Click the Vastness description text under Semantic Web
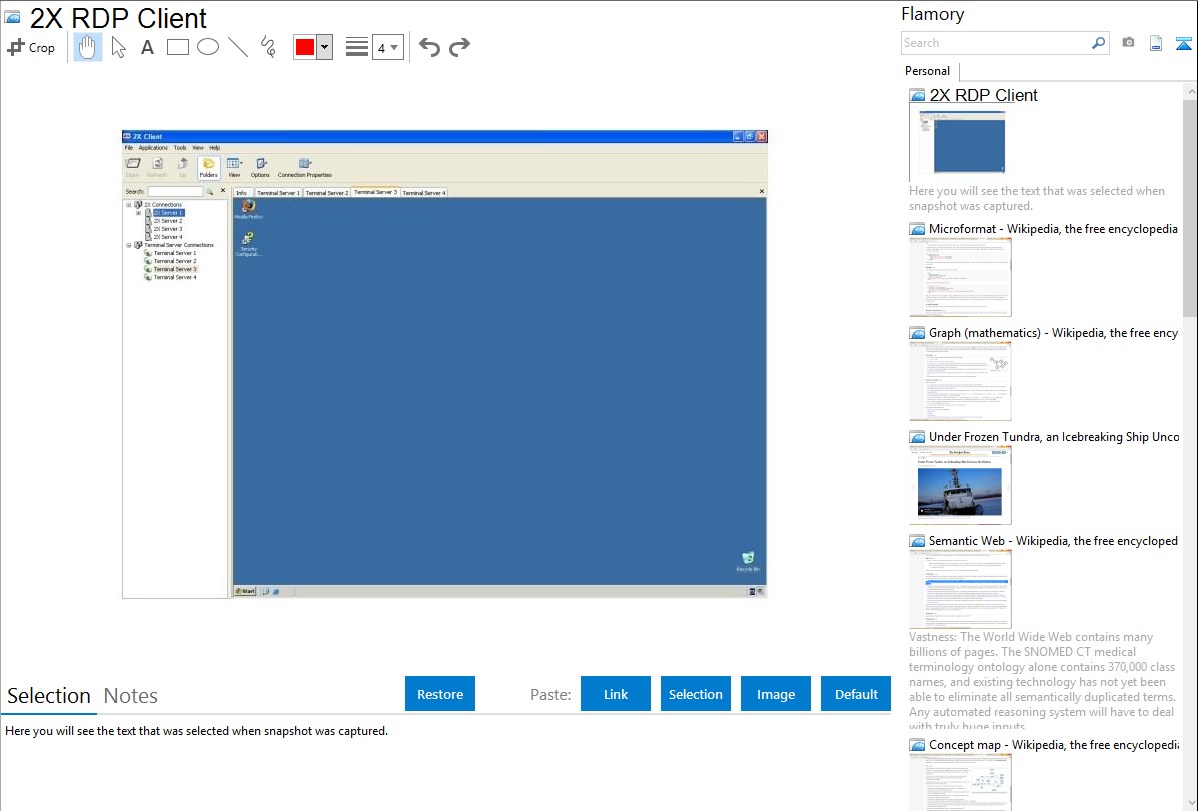Screen dimensions: 1198x811 (x=1043, y=681)
